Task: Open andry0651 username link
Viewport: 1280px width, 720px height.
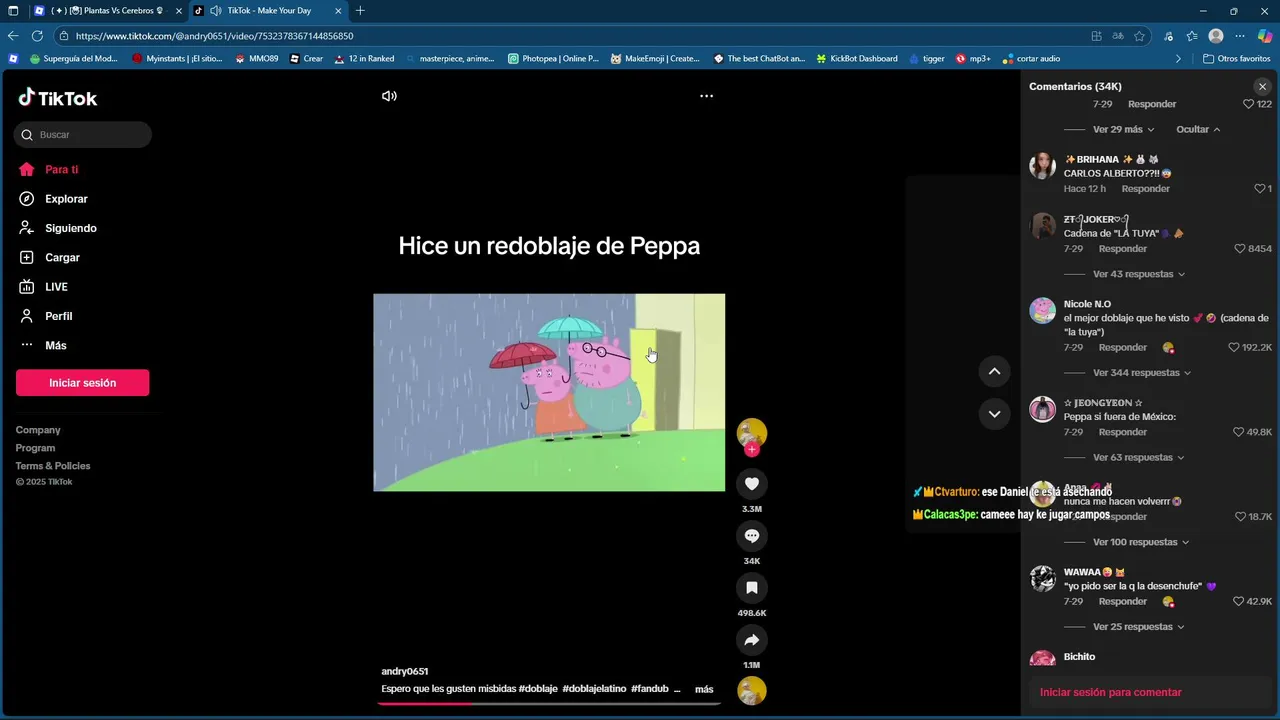Action: [404, 671]
